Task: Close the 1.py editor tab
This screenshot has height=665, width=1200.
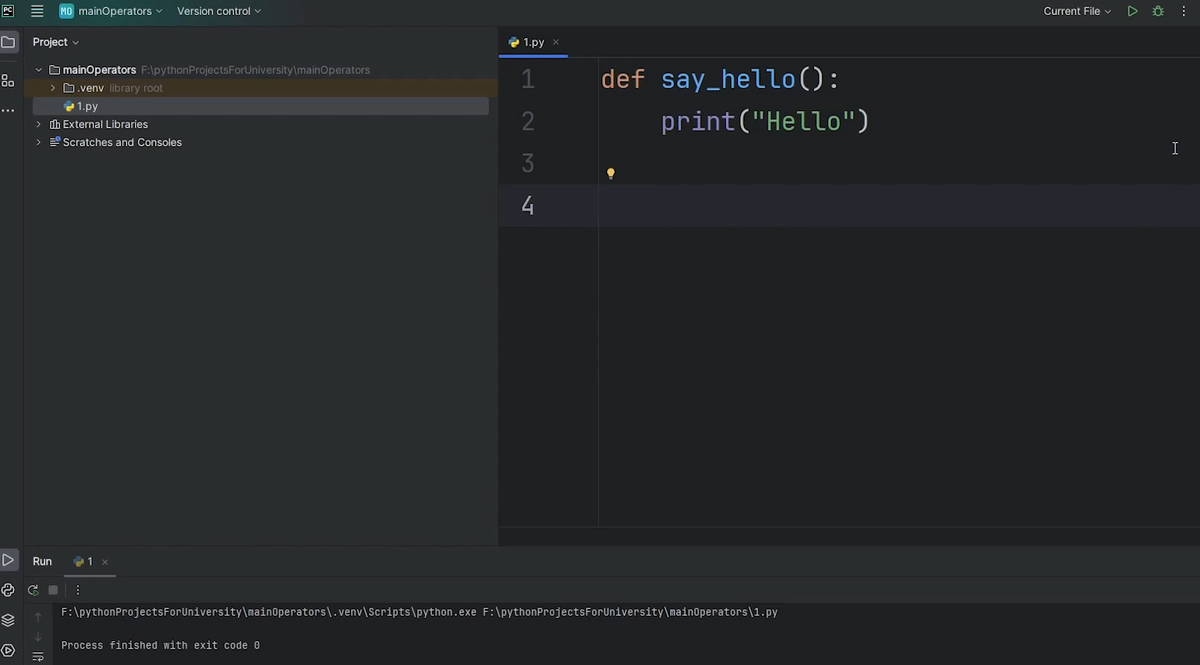Action: (x=556, y=42)
